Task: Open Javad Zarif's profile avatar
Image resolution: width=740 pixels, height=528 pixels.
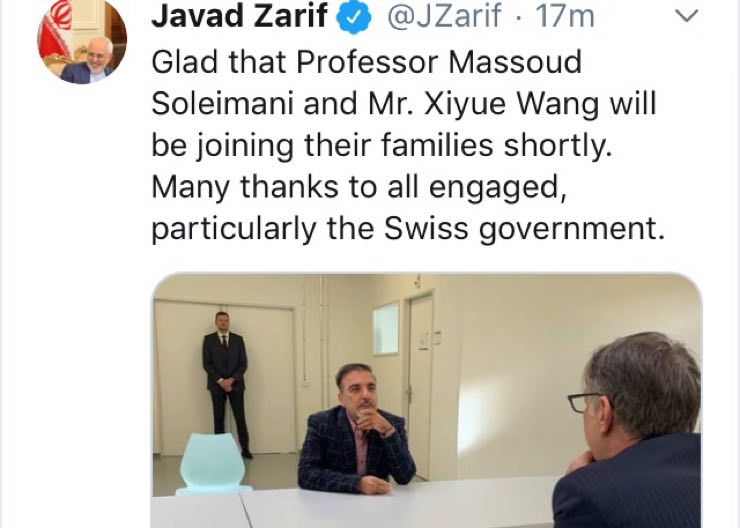Action: click(x=82, y=40)
